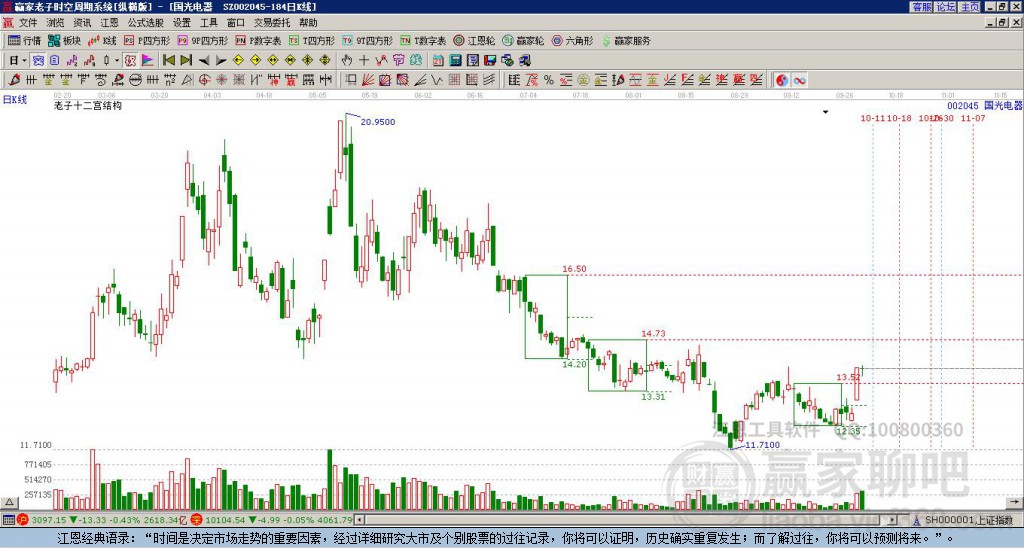The height and width of the screenshot is (548, 1024).
Task: Open the 六角形 hexagon tool
Action: (x=573, y=40)
